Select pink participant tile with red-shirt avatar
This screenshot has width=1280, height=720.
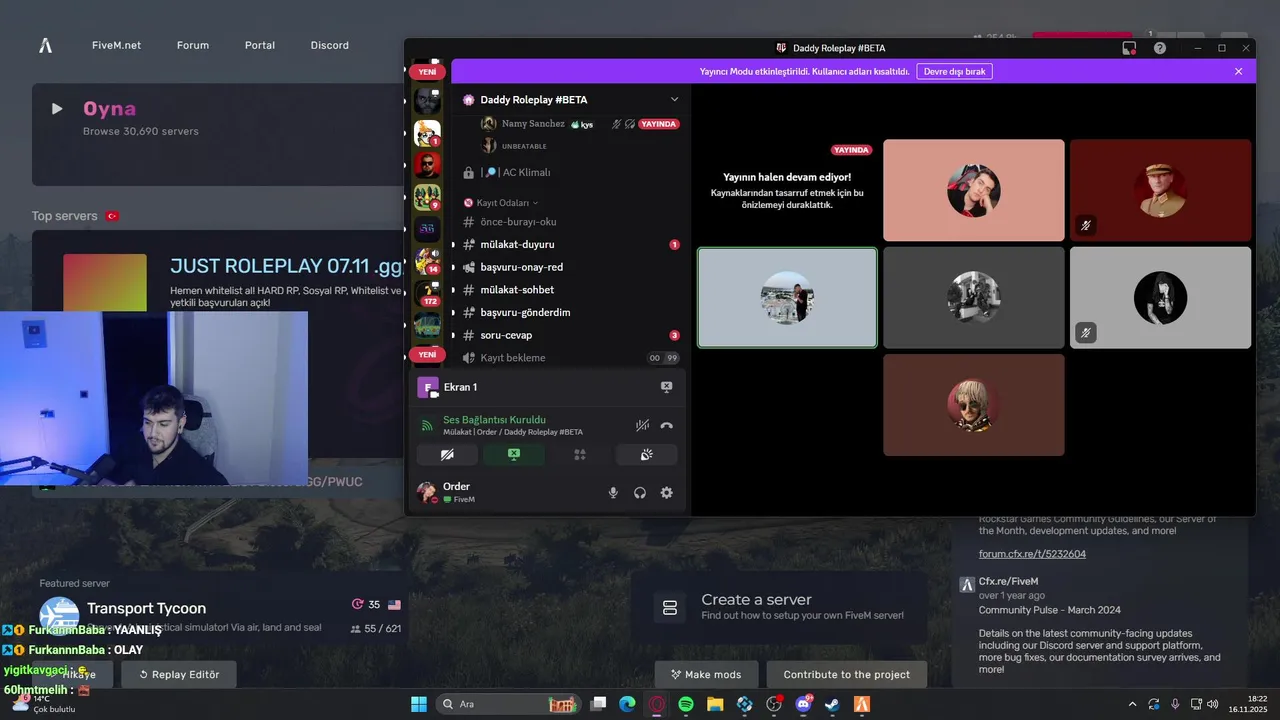pos(974,190)
